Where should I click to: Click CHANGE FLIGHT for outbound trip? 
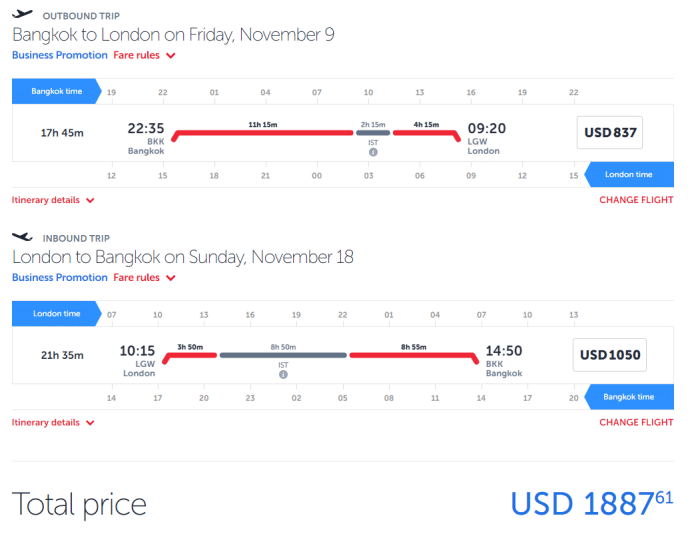tap(636, 200)
